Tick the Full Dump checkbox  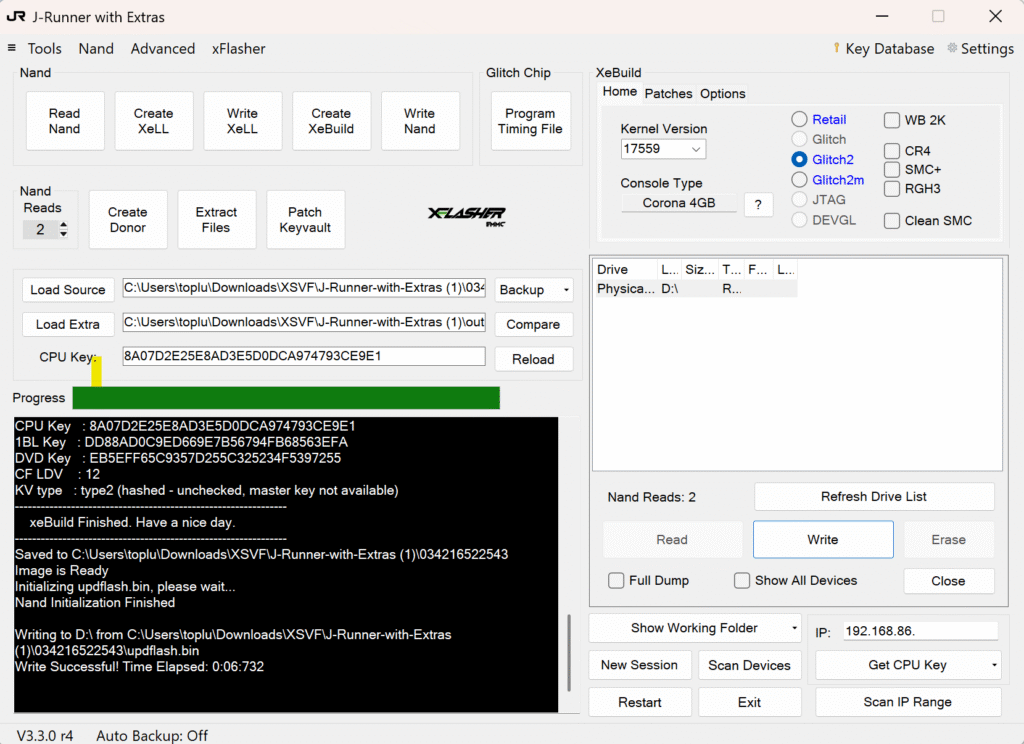pos(617,581)
